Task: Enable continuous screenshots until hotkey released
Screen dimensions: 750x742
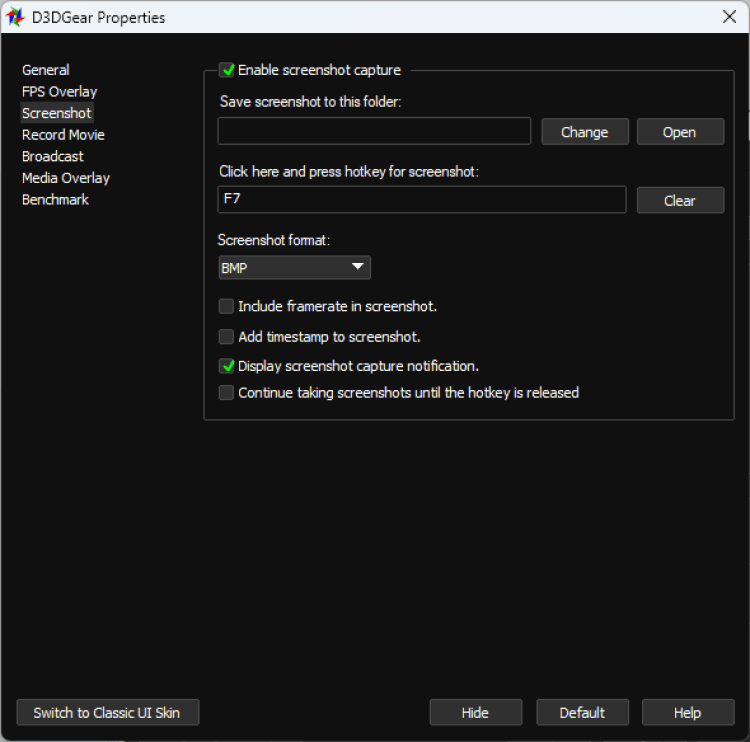Action: click(x=227, y=393)
